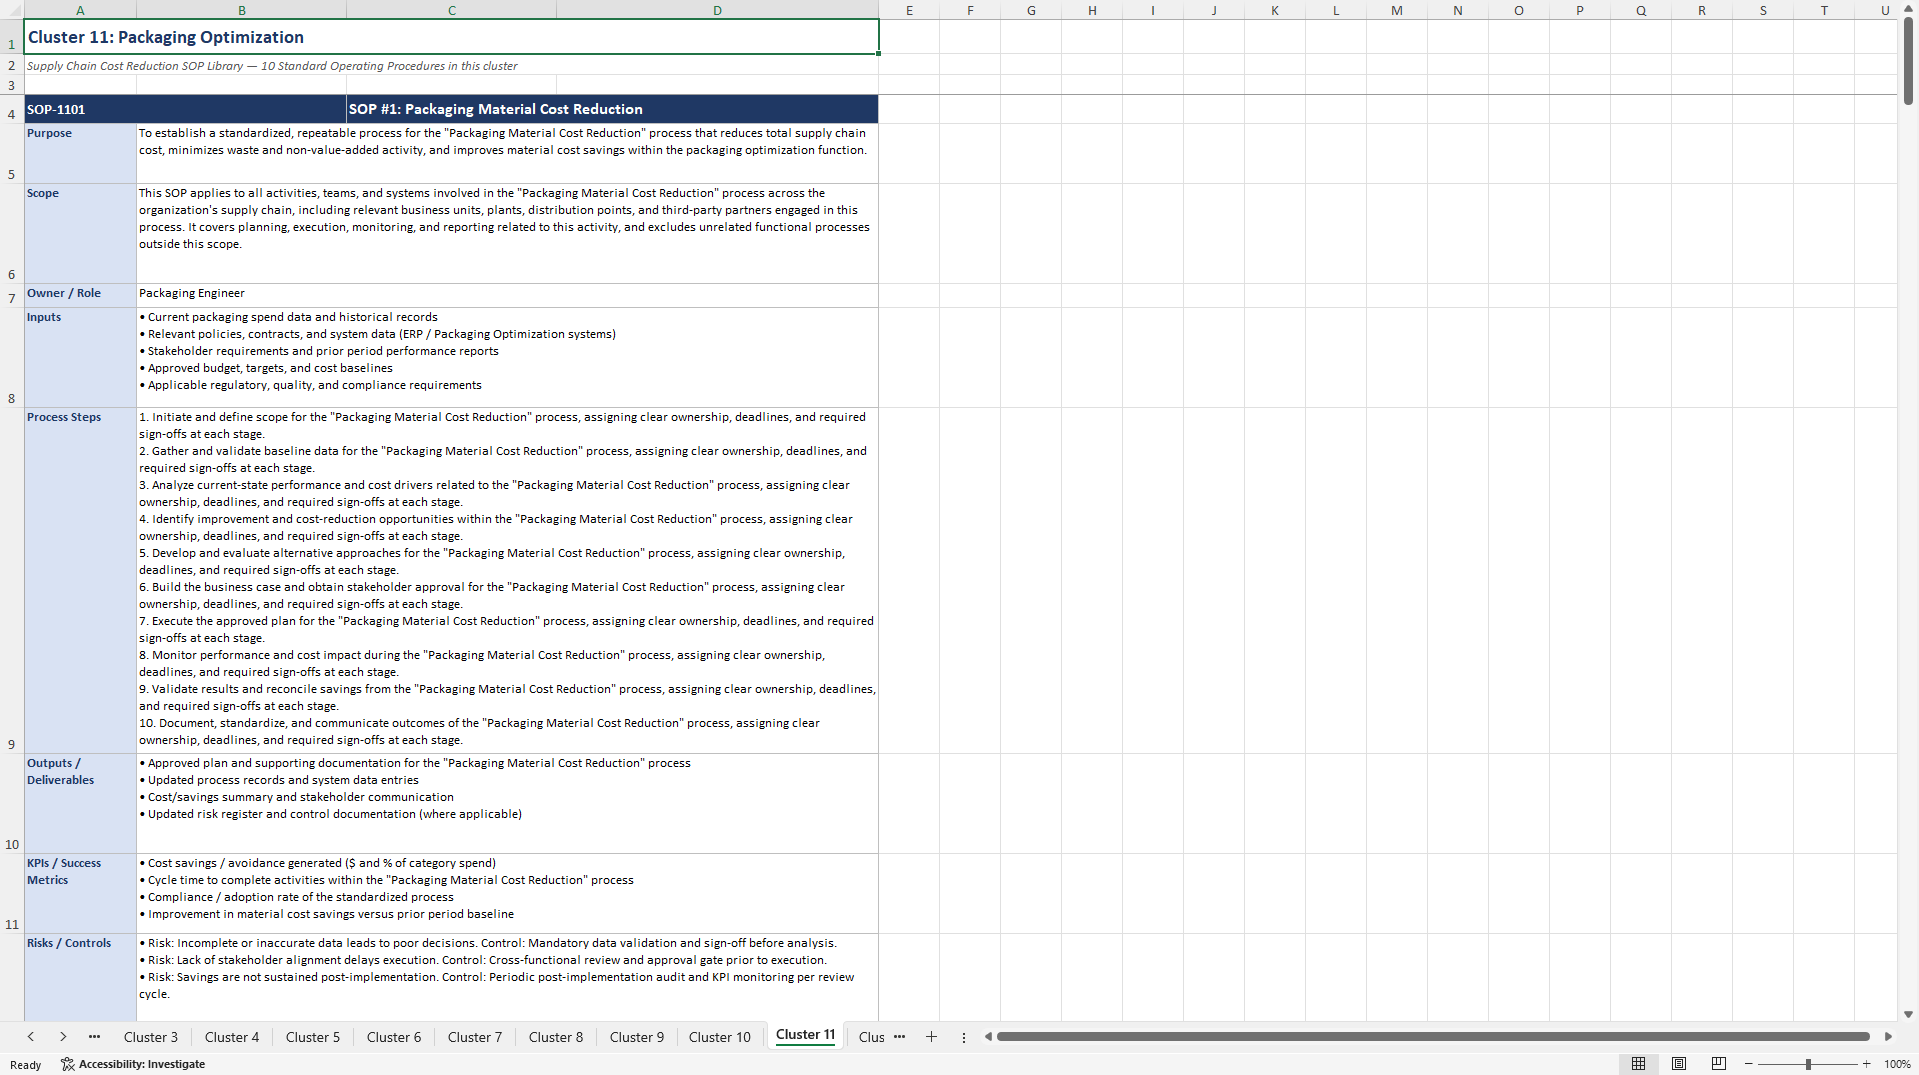Viewport: 1919px width, 1075px height.
Task: Open the Cluster 7 sheet tab
Action: pyautogui.click(x=475, y=1037)
